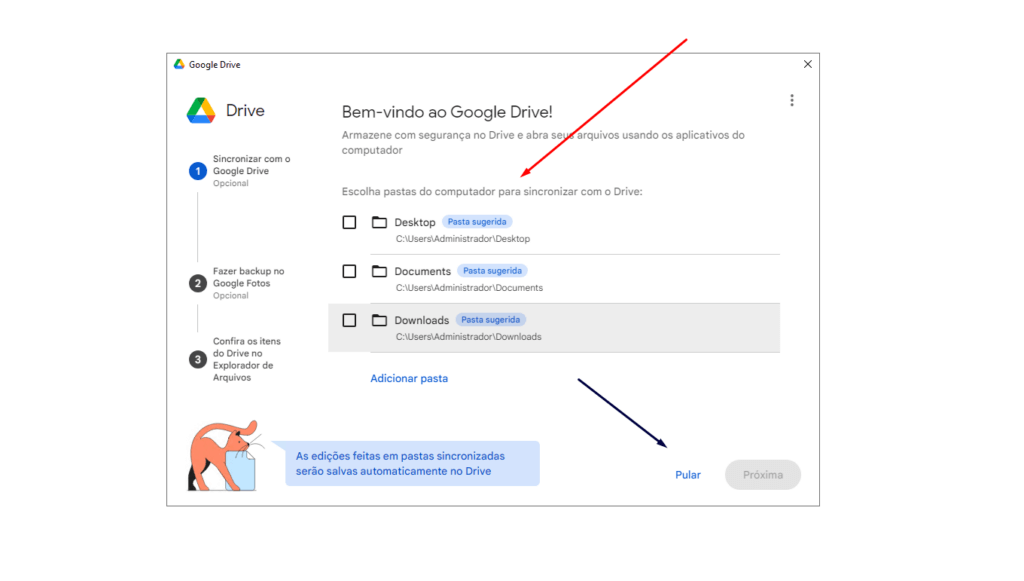Click path C:\Users\Administrador\Downloads

coord(469,337)
